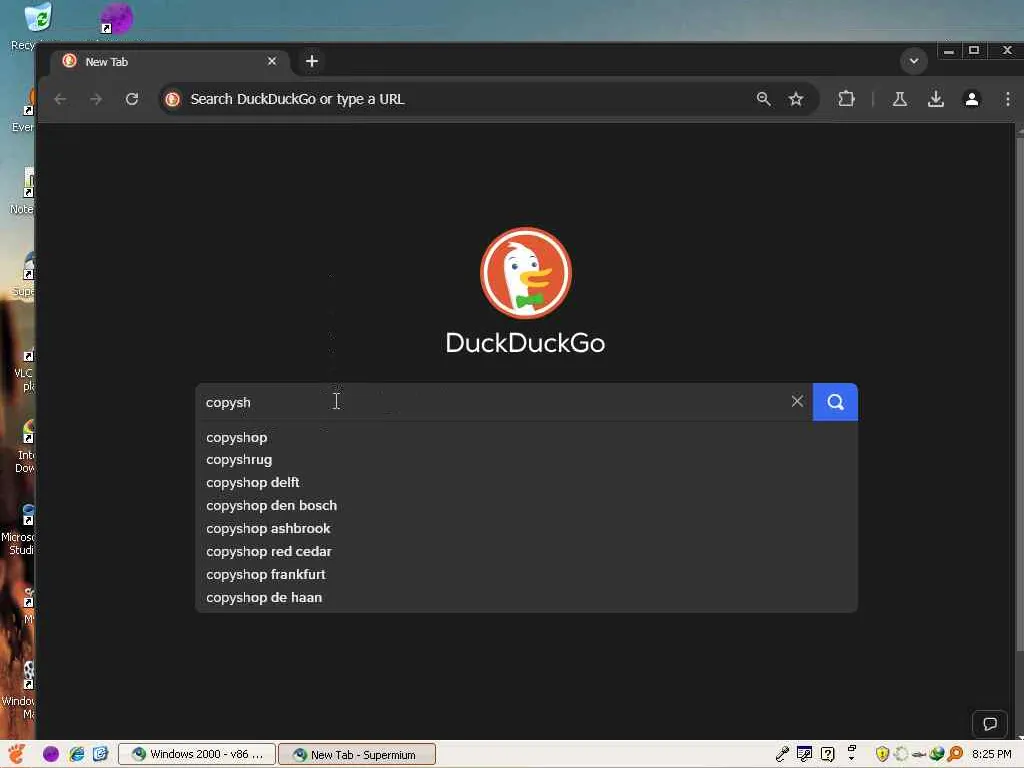The width and height of the screenshot is (1024, 768).
Task: Open the feedback chat bubble icon
Action: pos(990,724)
